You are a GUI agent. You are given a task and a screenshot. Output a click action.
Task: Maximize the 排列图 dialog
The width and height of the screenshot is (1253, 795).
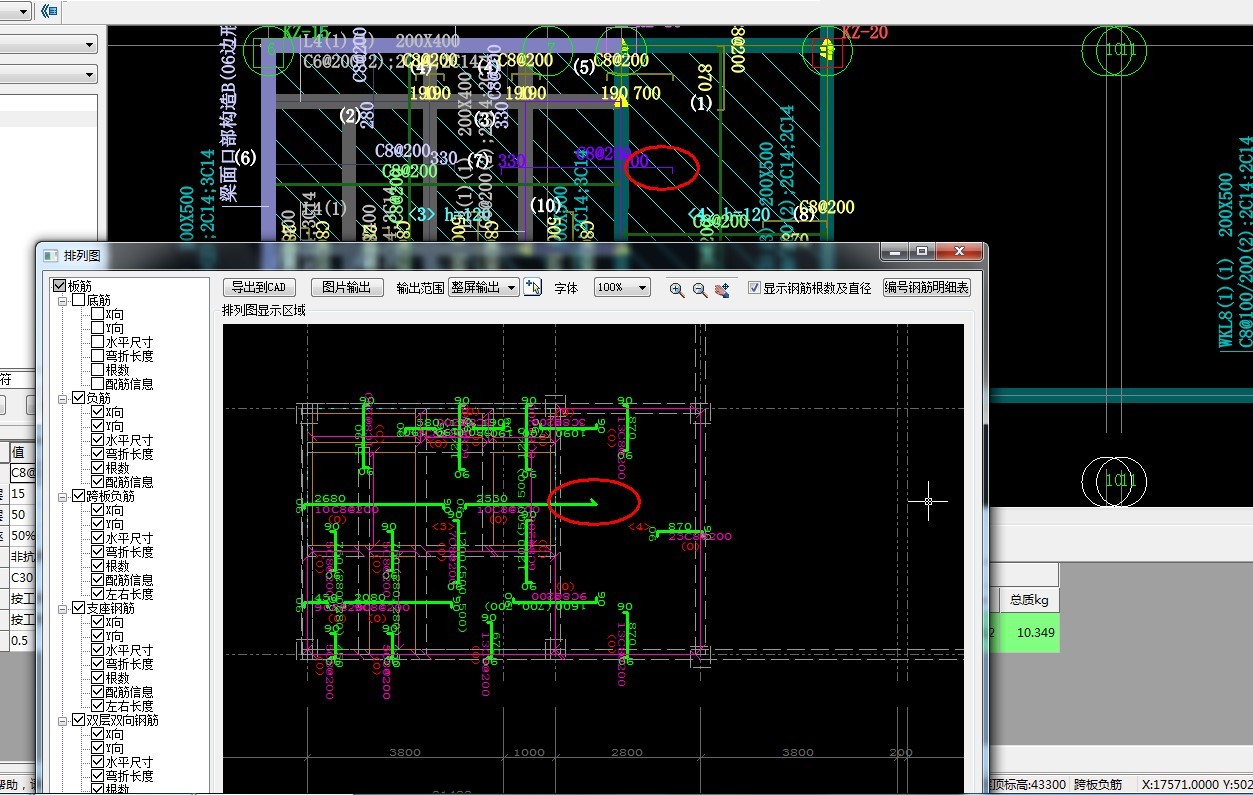click(922, 251)
